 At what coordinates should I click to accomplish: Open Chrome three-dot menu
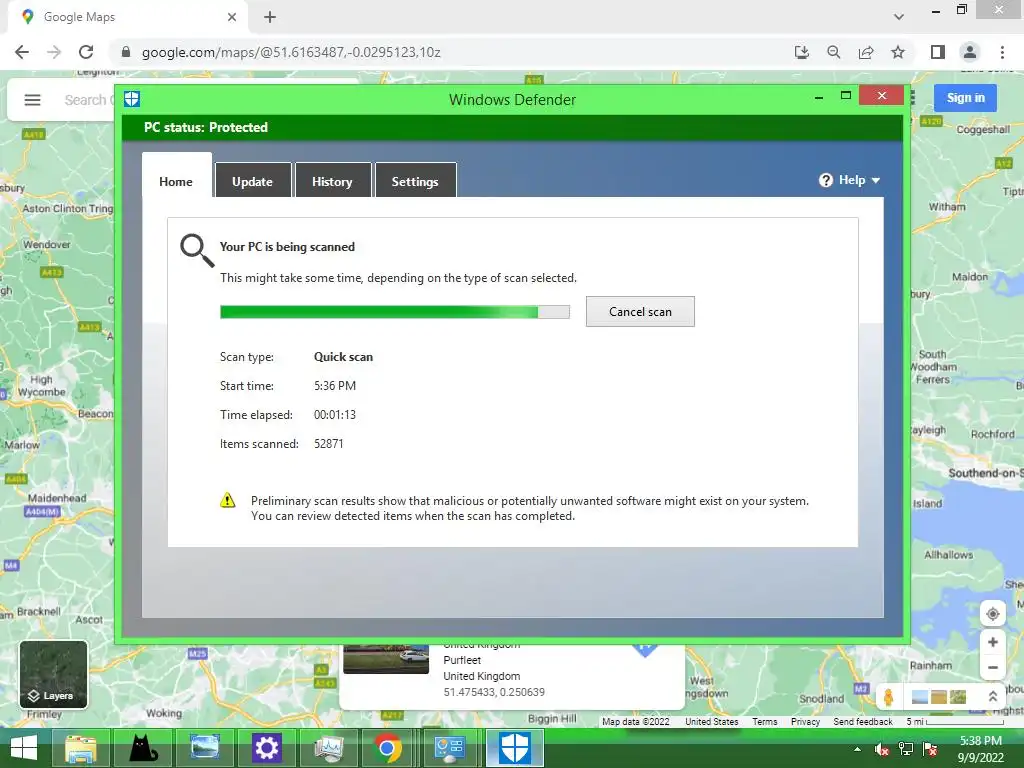(1002, 52)
